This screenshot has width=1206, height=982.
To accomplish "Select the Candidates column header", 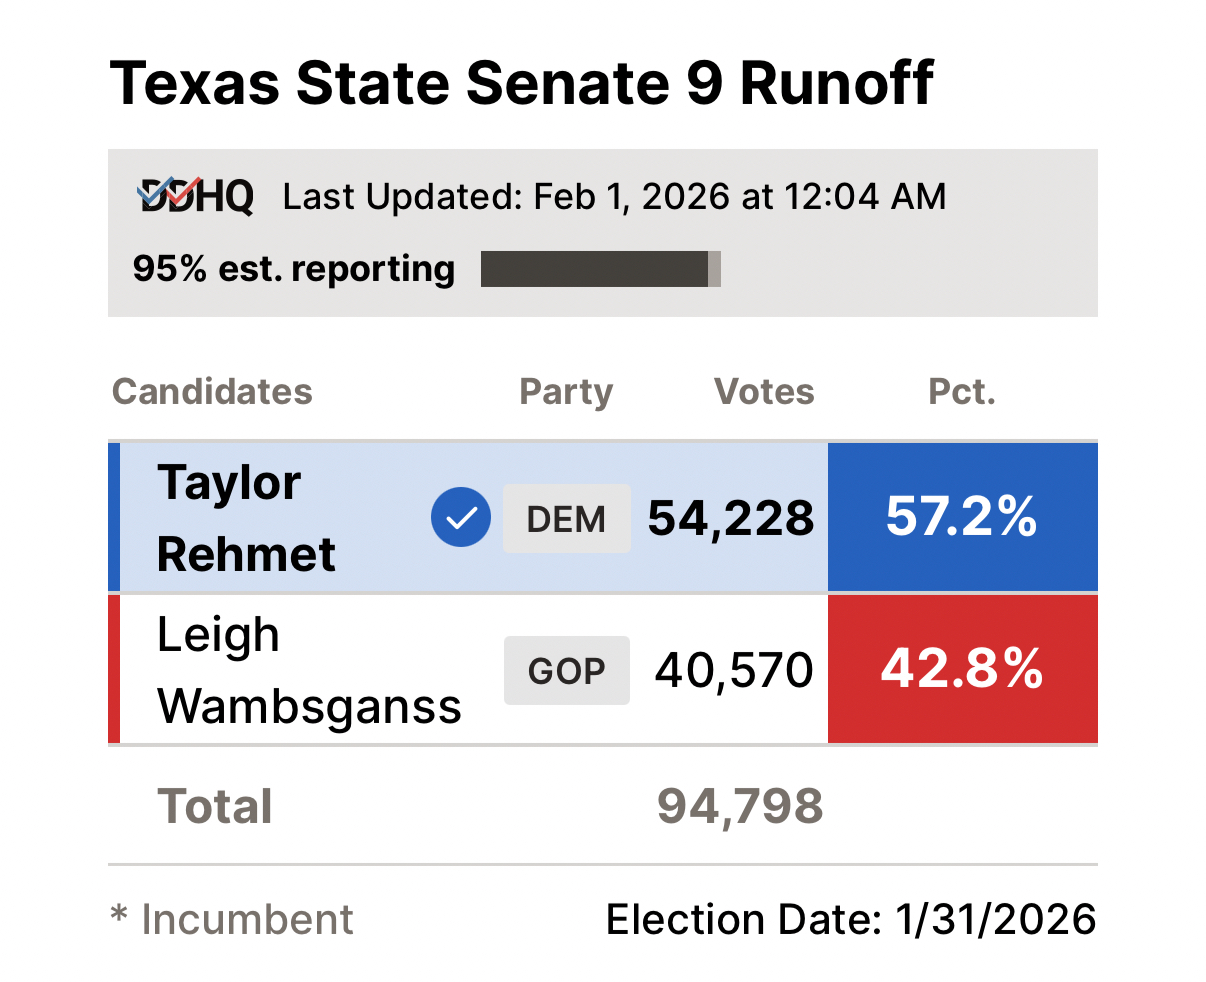I will point(212,391).
